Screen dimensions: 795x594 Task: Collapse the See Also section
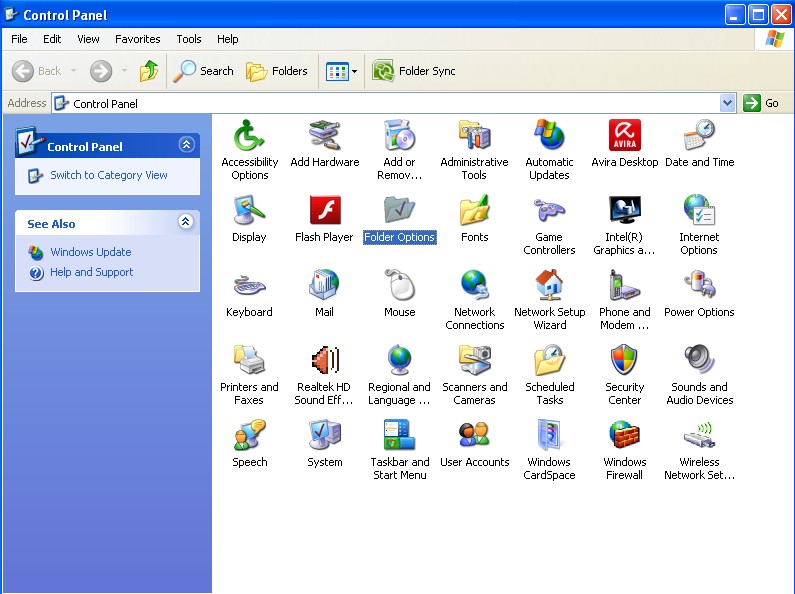[x=186, y=221]
